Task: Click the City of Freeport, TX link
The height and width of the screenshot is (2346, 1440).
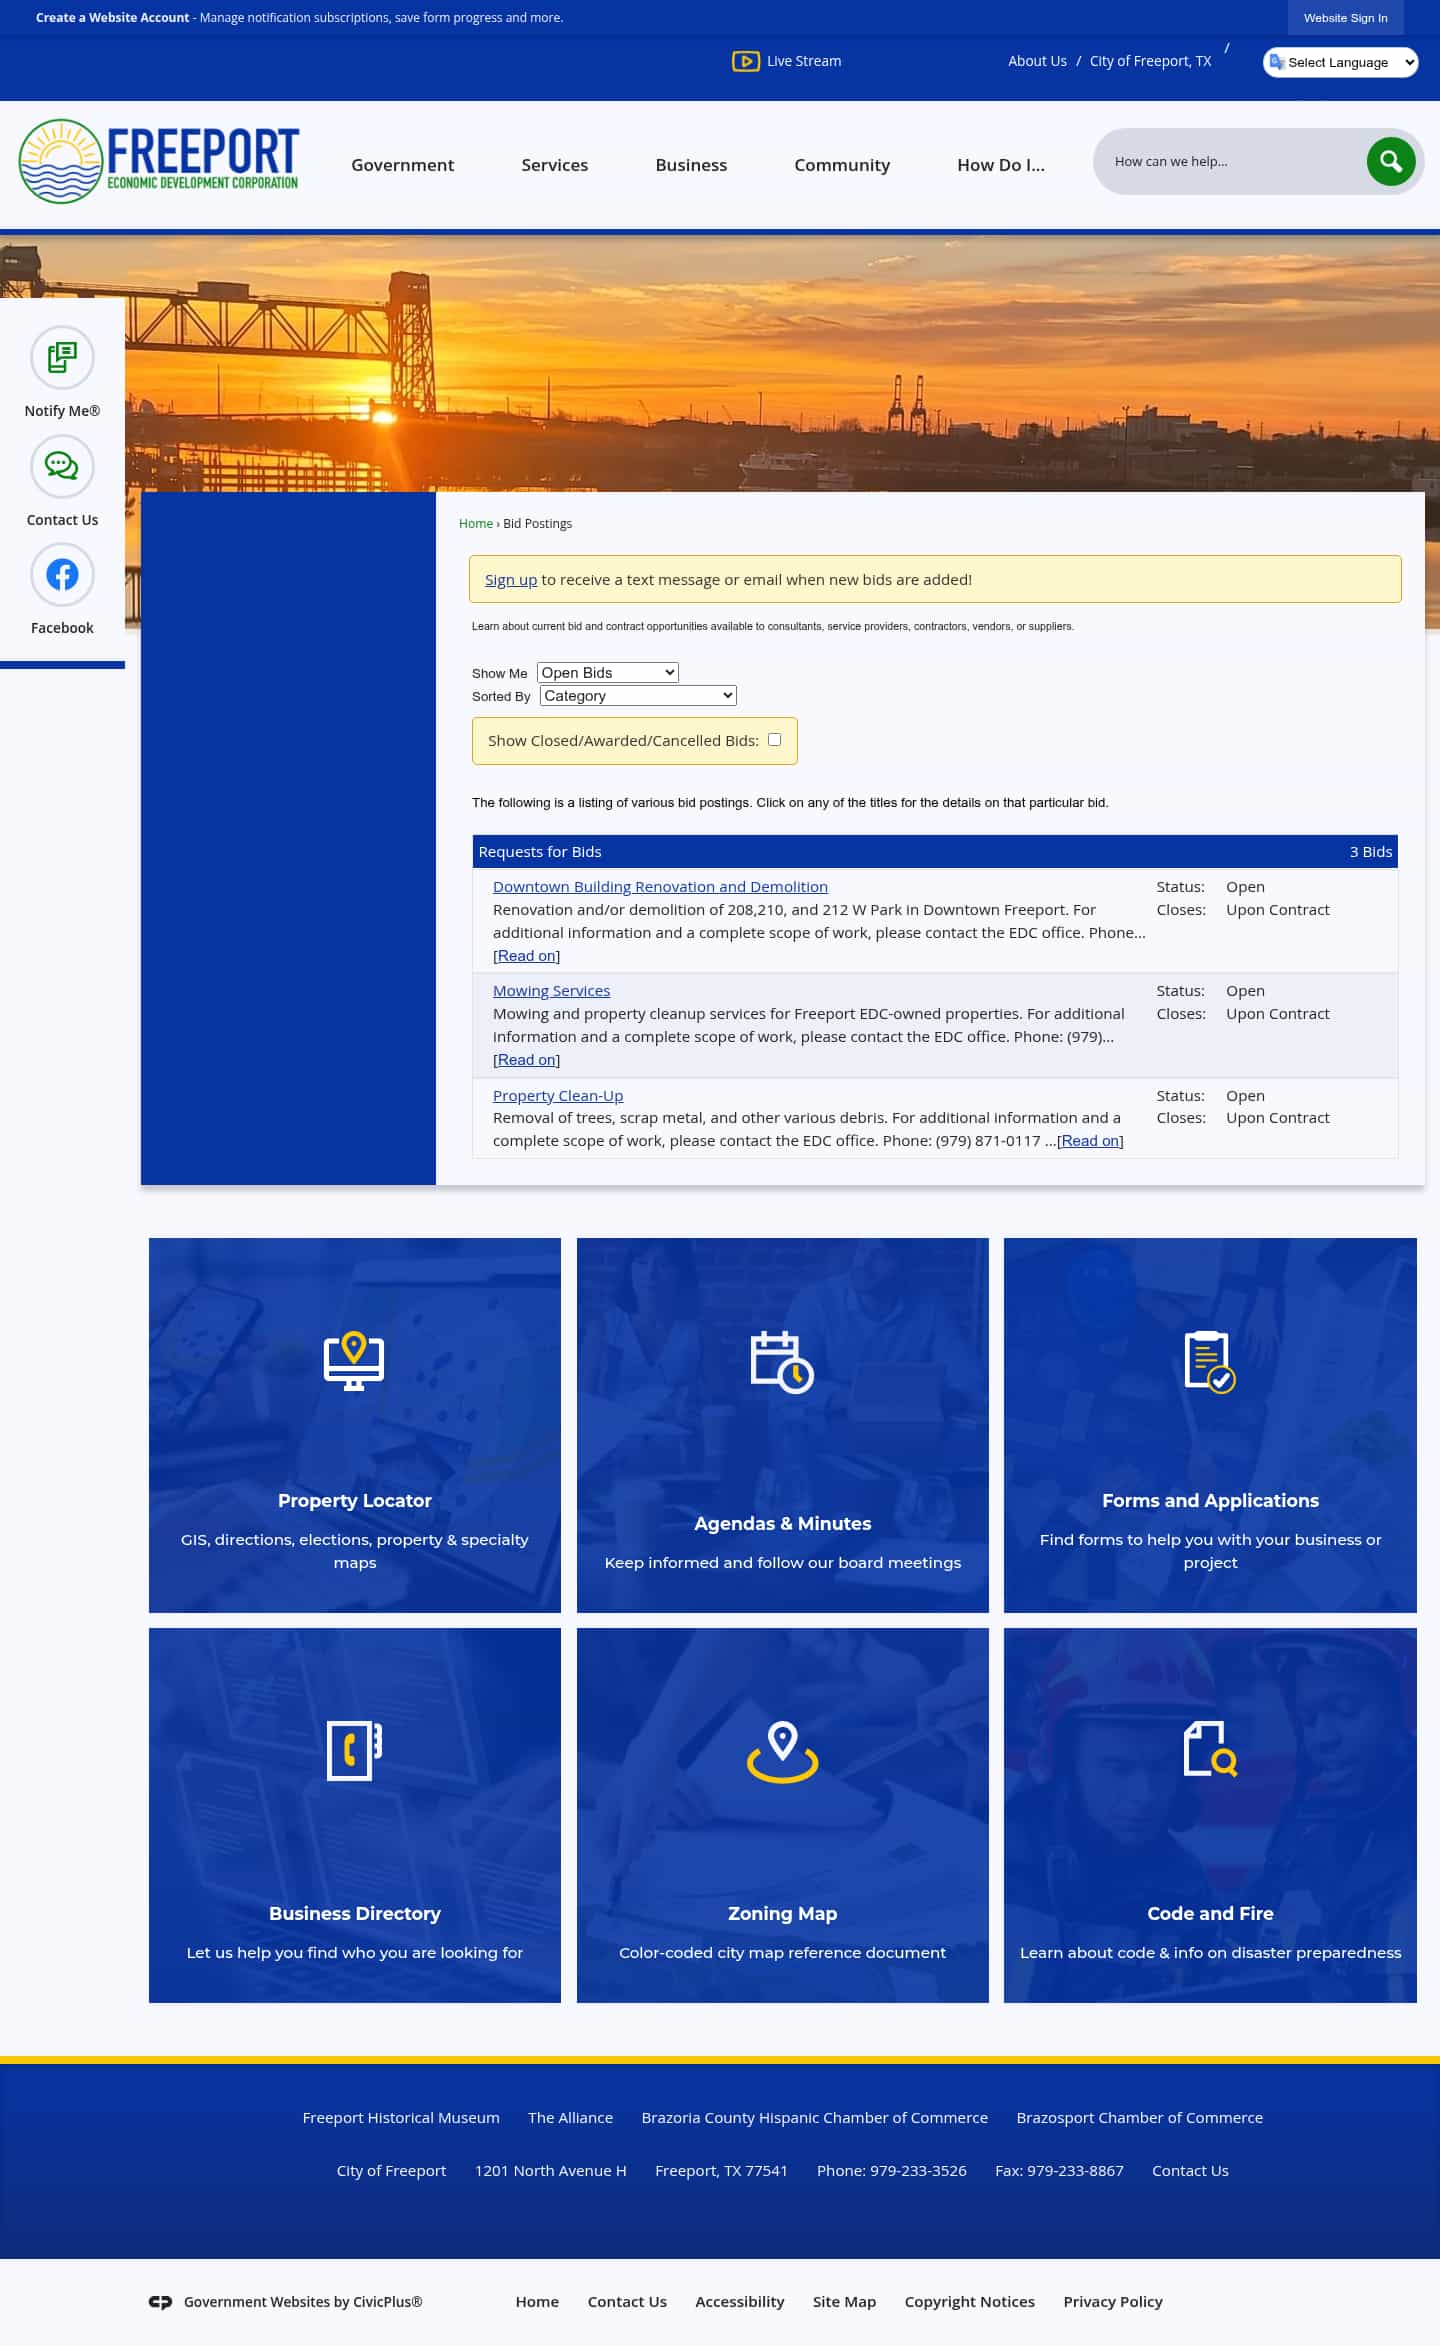Action: click(x=1150, y=61)
